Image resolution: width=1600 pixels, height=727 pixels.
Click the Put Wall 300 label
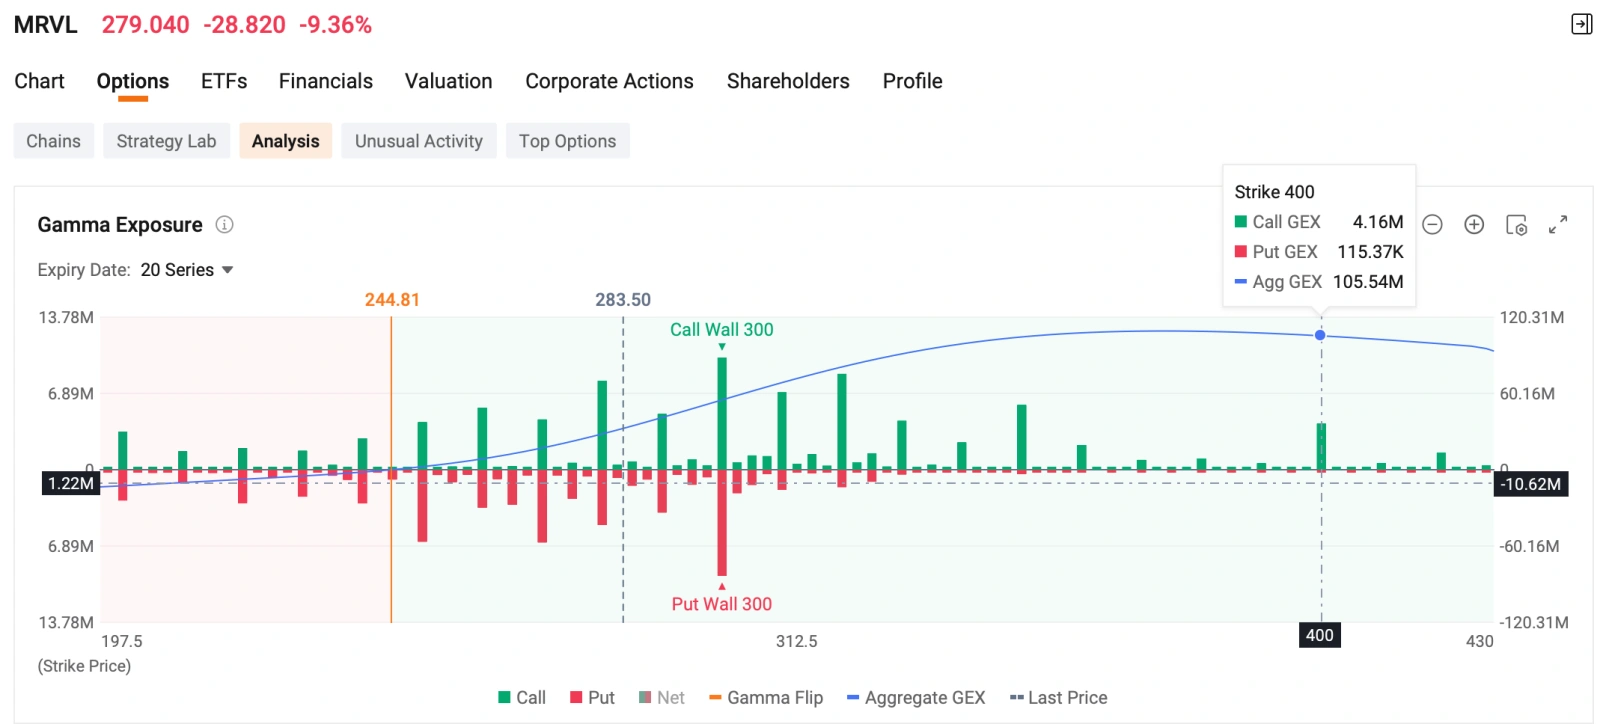pos(721,604)
